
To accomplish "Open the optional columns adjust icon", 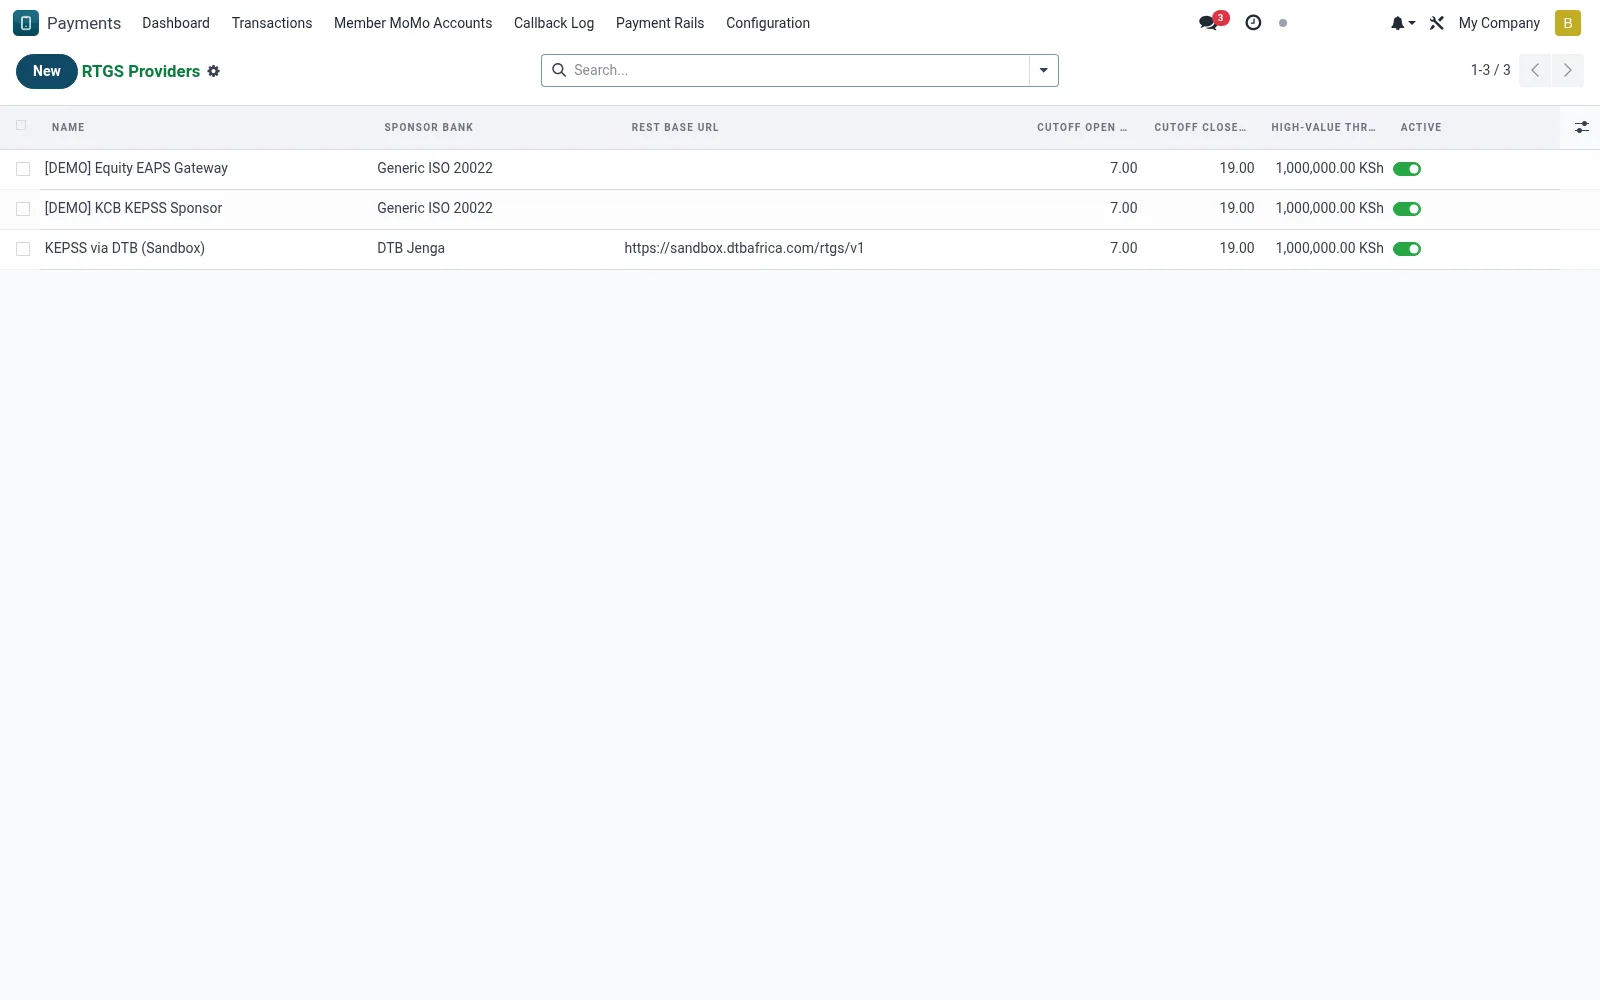I will click(x=1582, y=127).
